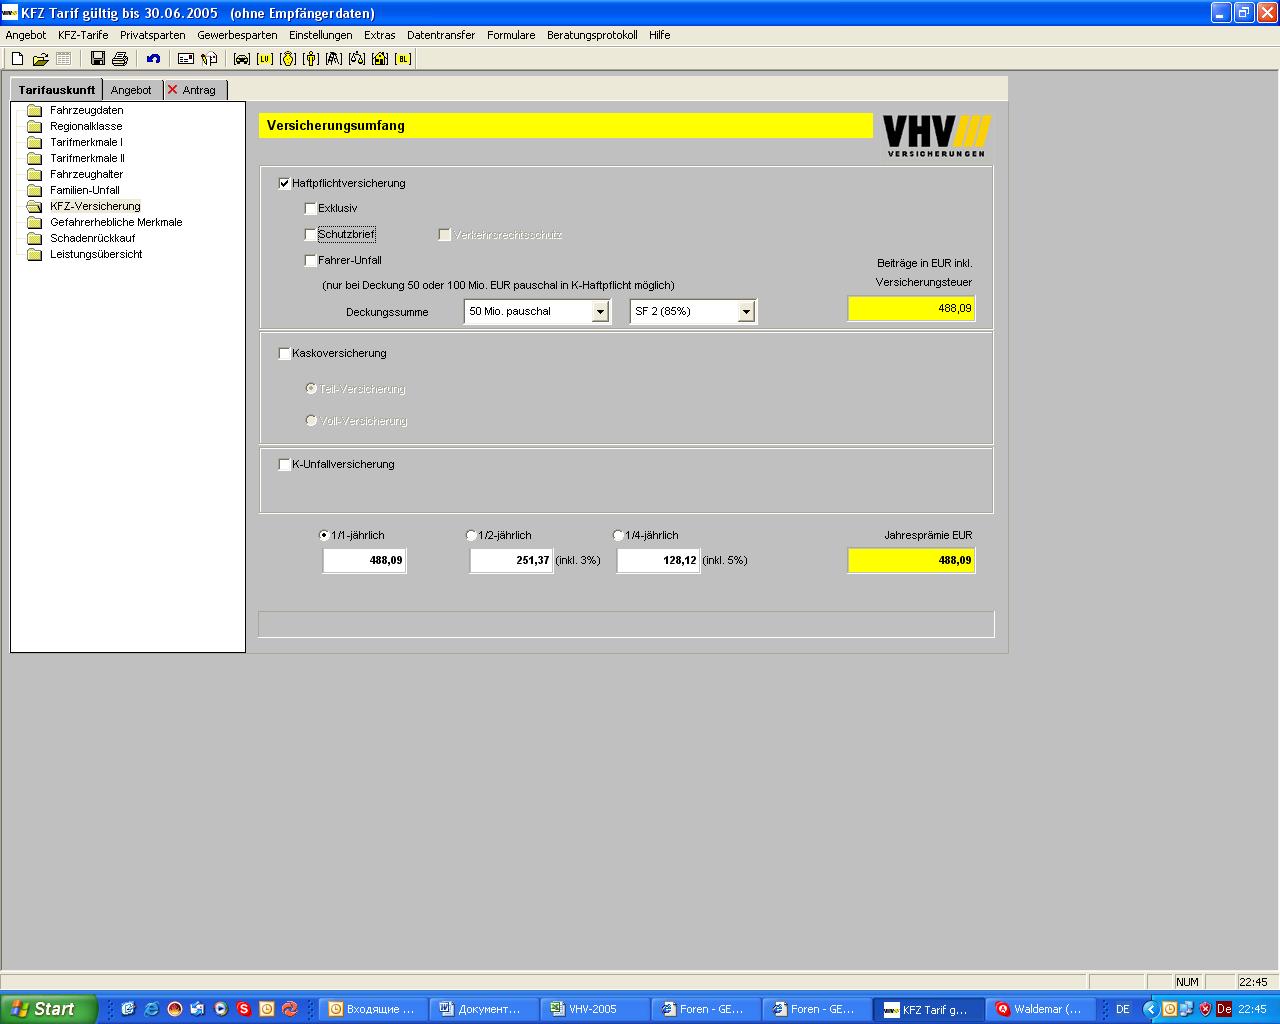
Task: Click the house insurance toolbar icon
Action: [x=380, y=59]
